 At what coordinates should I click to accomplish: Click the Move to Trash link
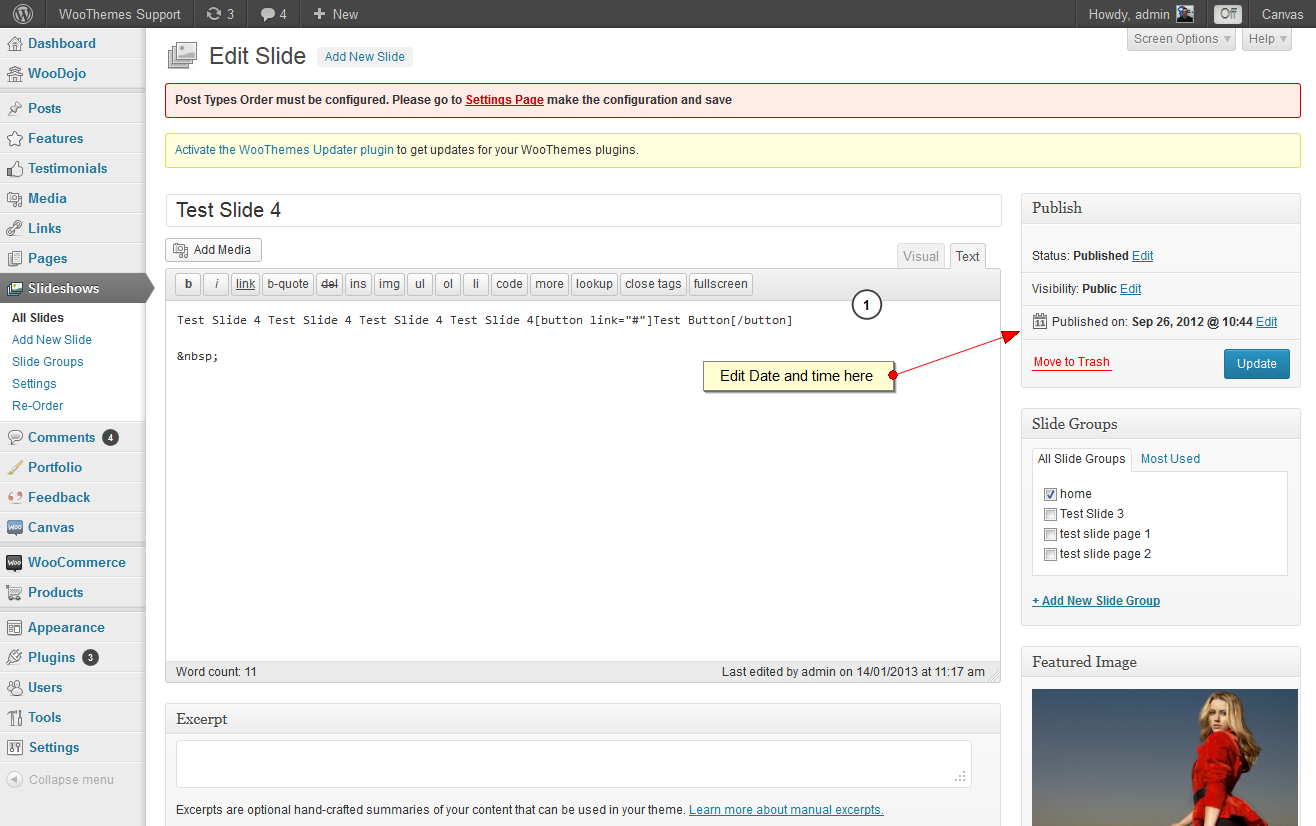1071,362
